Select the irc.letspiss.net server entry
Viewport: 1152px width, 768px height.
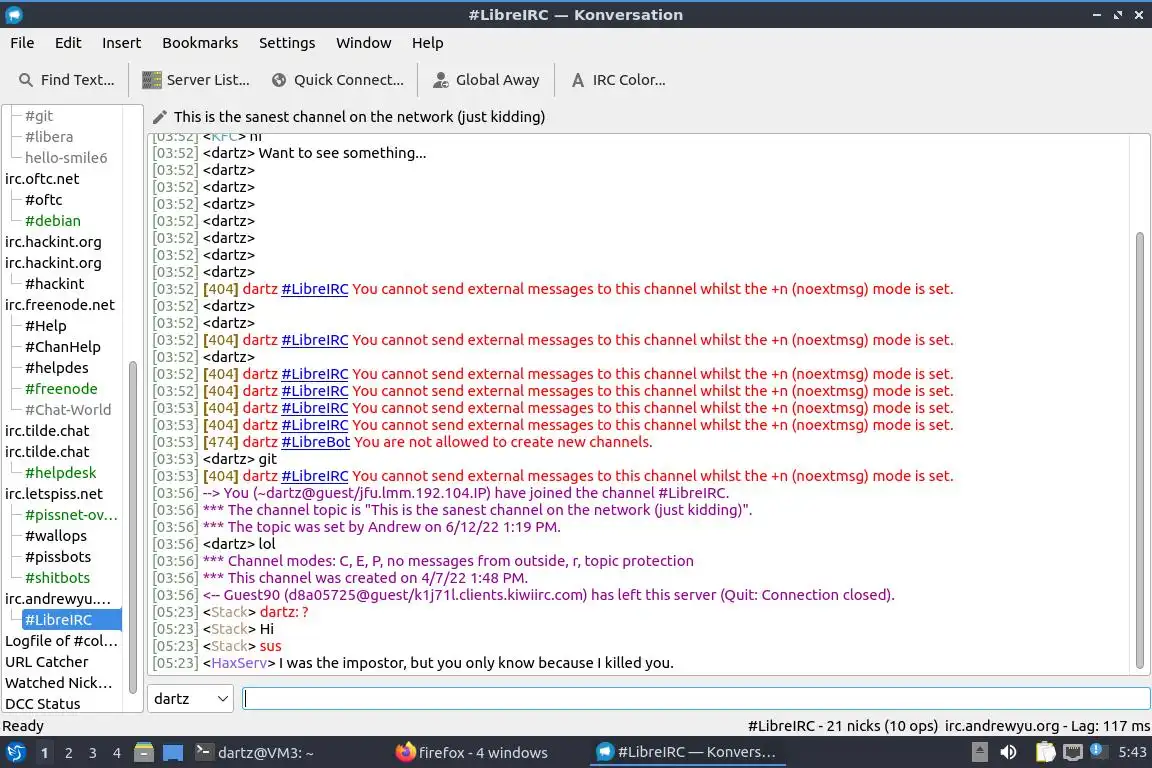click(x=54, y=494)
